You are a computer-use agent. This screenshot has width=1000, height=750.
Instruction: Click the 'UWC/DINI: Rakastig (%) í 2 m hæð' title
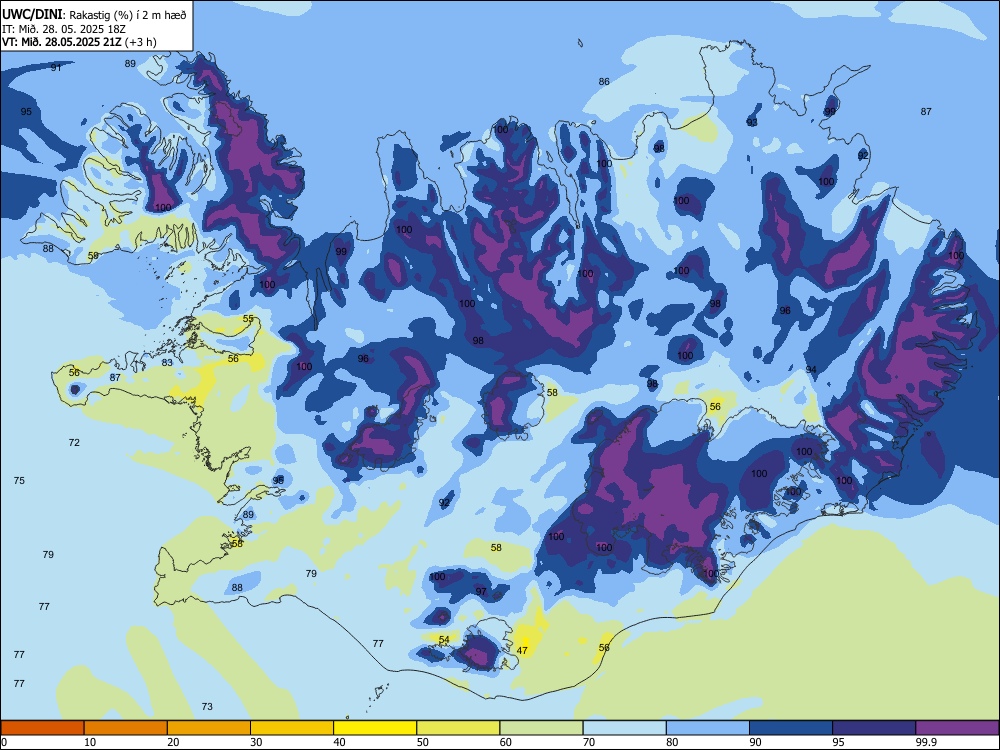click(x=94, y=15)
